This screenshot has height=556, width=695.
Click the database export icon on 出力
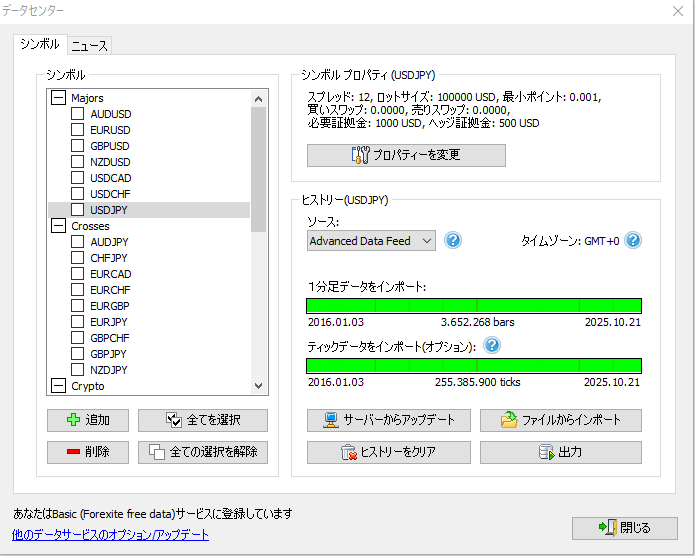click(547, 452)
